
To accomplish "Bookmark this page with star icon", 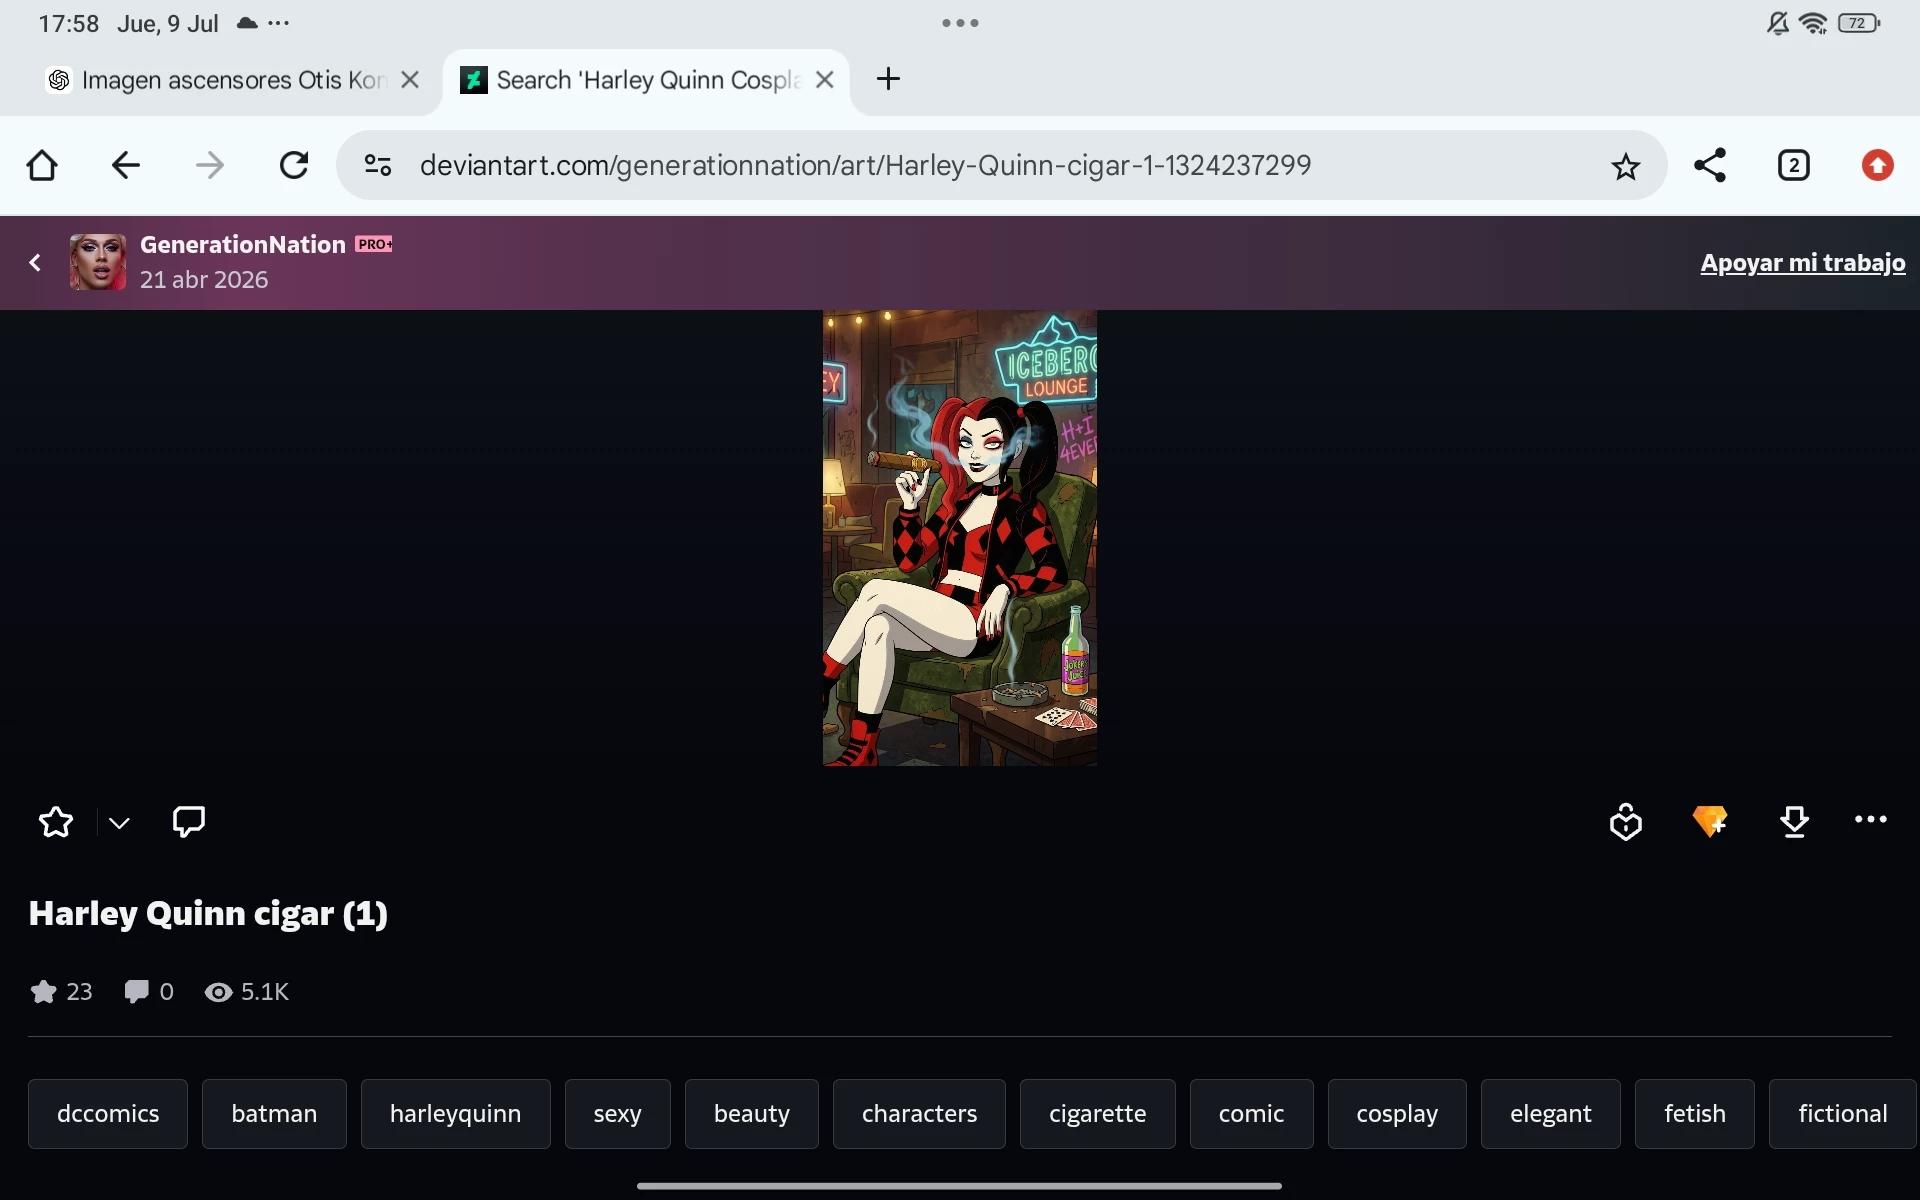I will click(1626, 166).
